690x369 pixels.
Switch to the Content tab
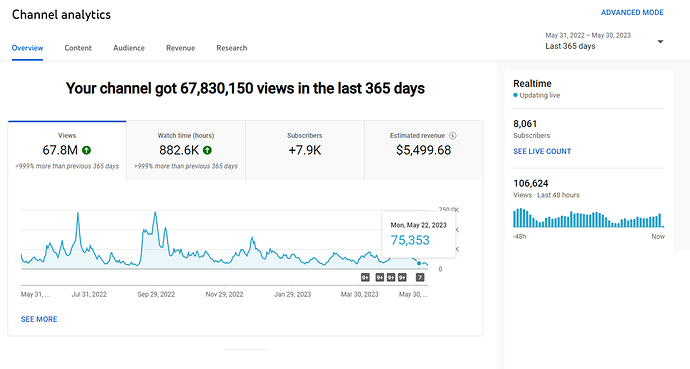[78, 48]
